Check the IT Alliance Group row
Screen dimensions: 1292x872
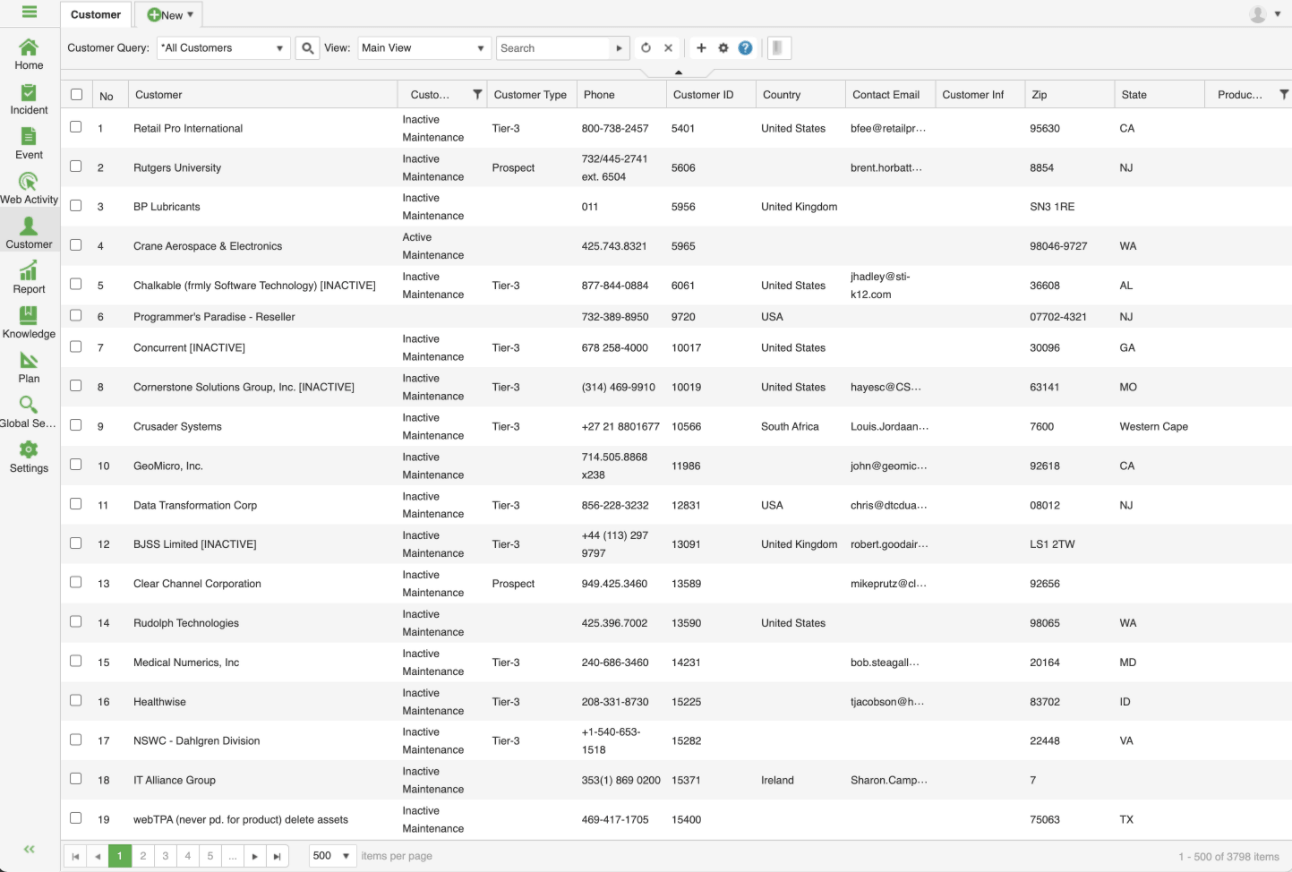[76, 779]
